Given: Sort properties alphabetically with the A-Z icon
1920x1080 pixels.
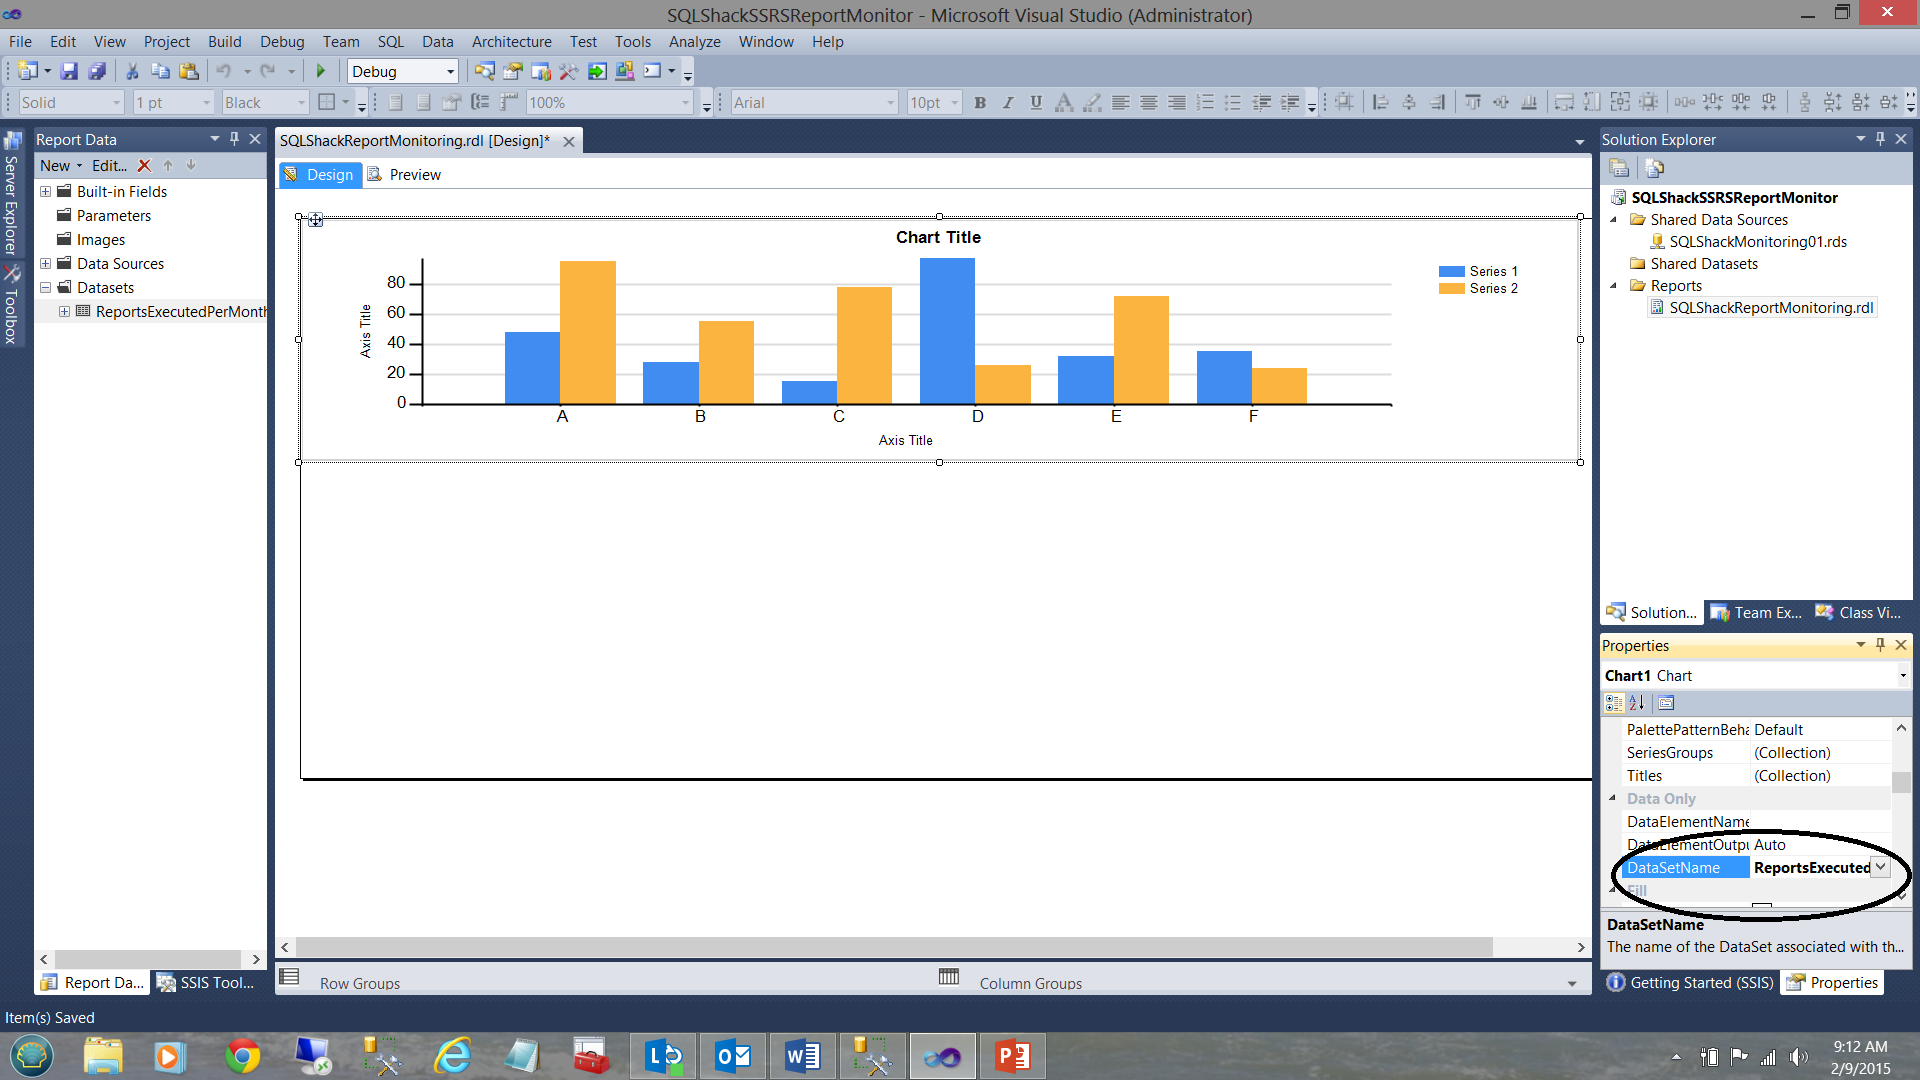Looking at the screenshot, I should pyautogui.click(x=1637, y=703).
